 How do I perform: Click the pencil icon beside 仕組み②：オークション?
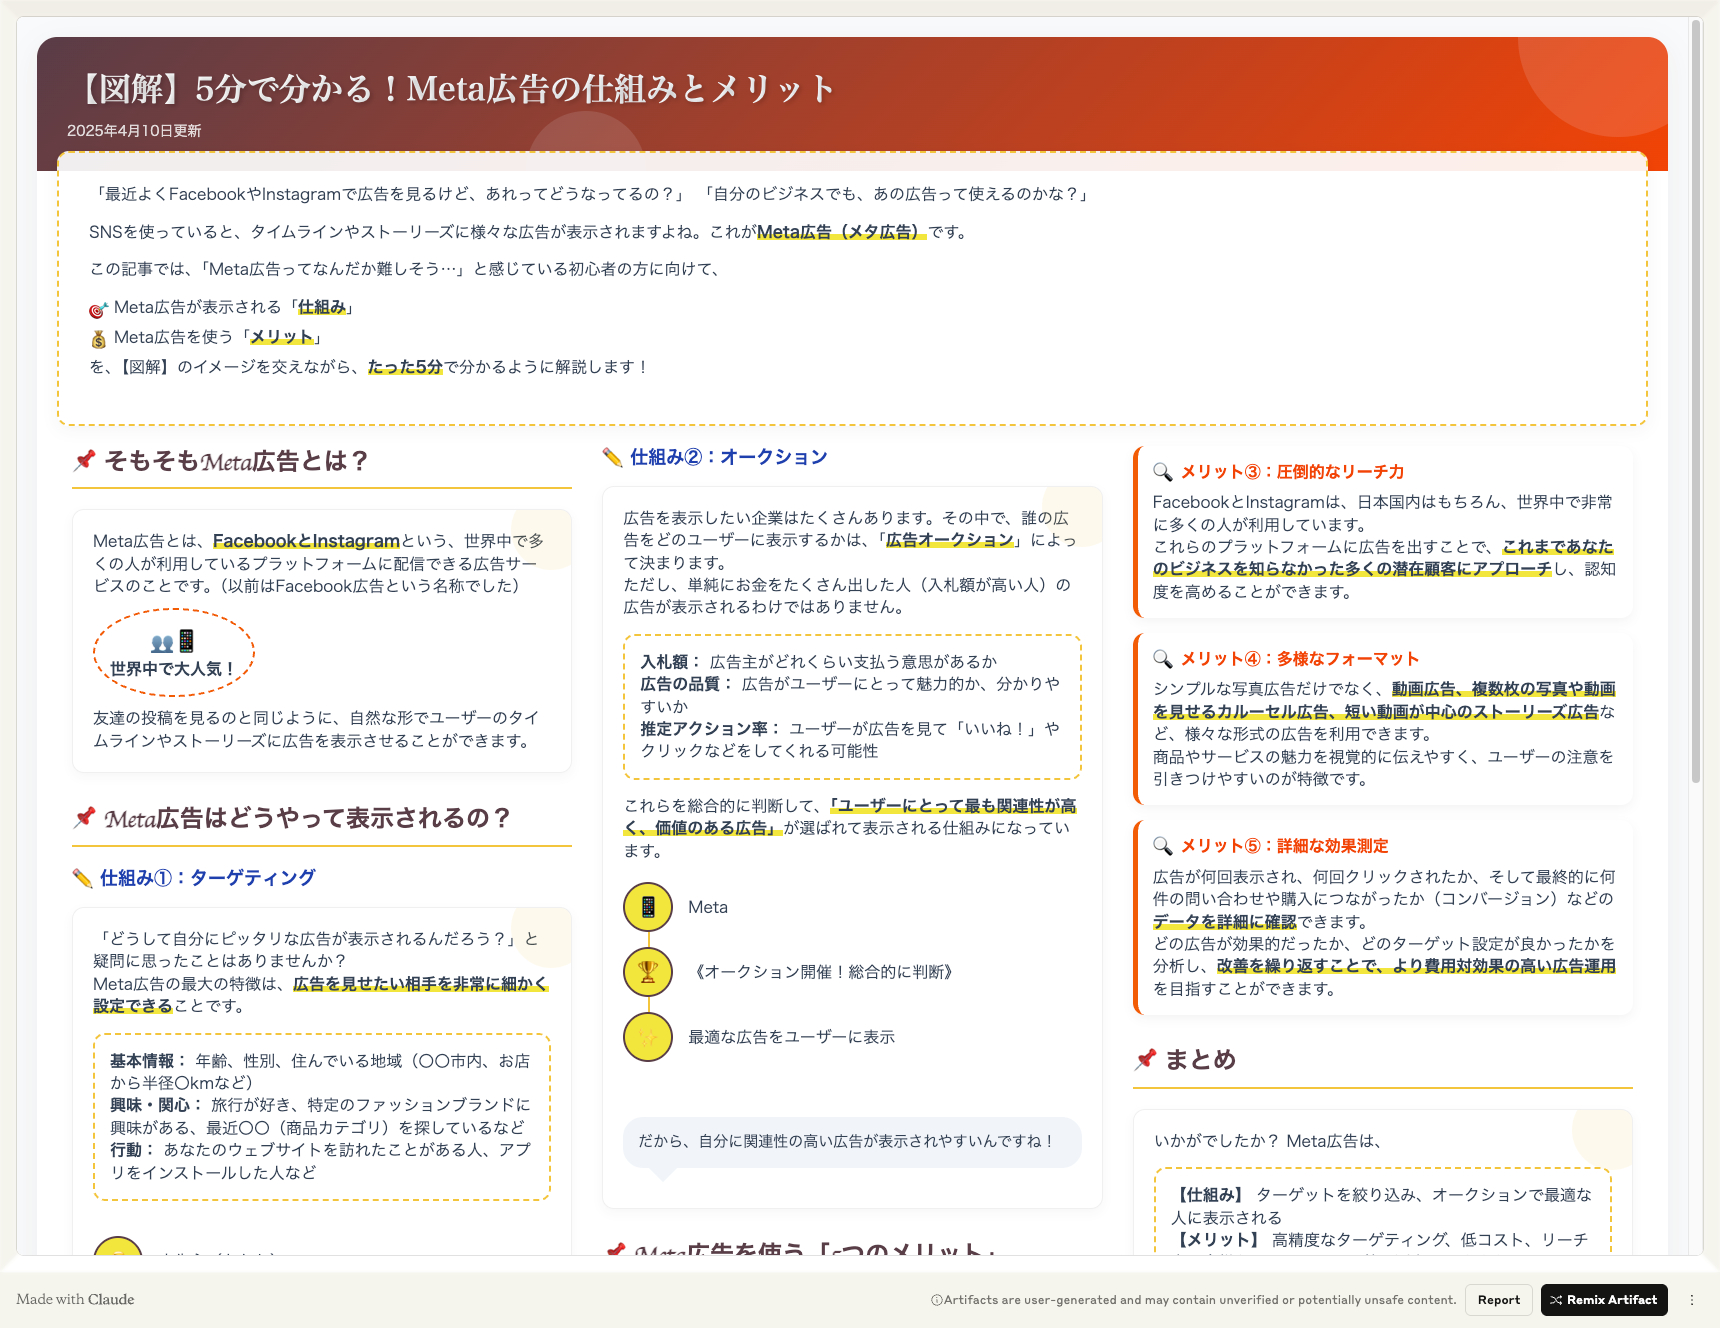click(612, 457)
